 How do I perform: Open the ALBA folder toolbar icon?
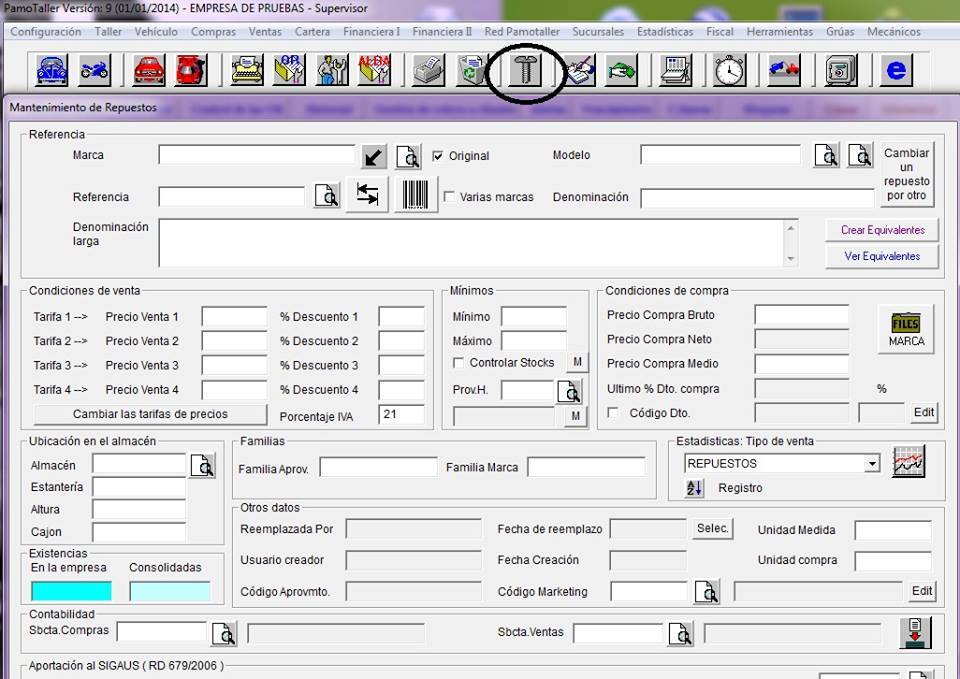[374, 70]
